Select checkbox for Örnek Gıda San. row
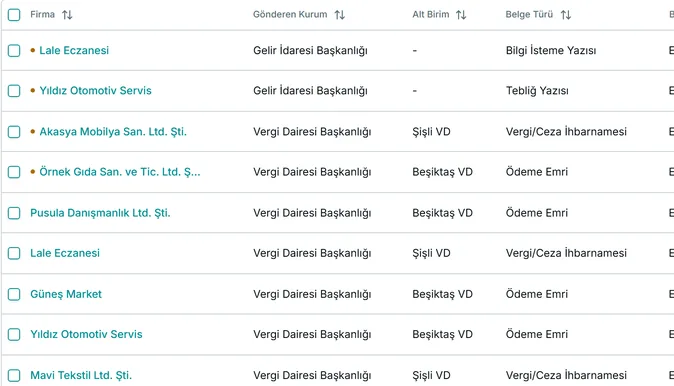 point(14,172)
